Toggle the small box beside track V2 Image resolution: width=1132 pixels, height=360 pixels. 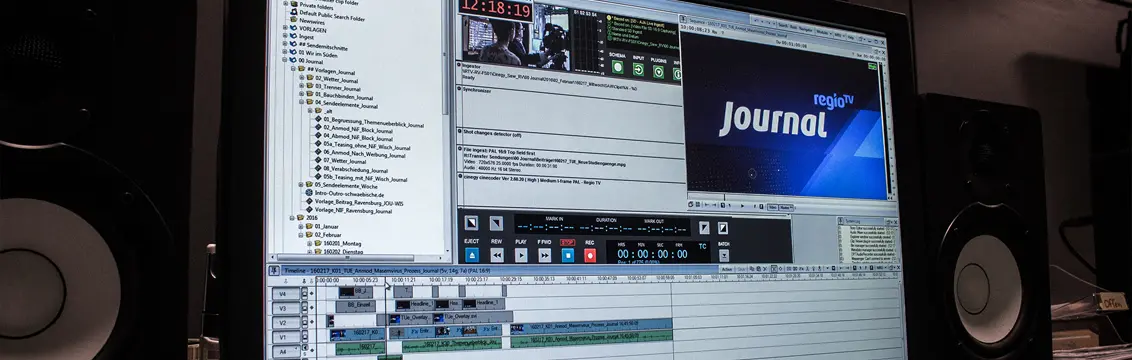coord(304,322)
